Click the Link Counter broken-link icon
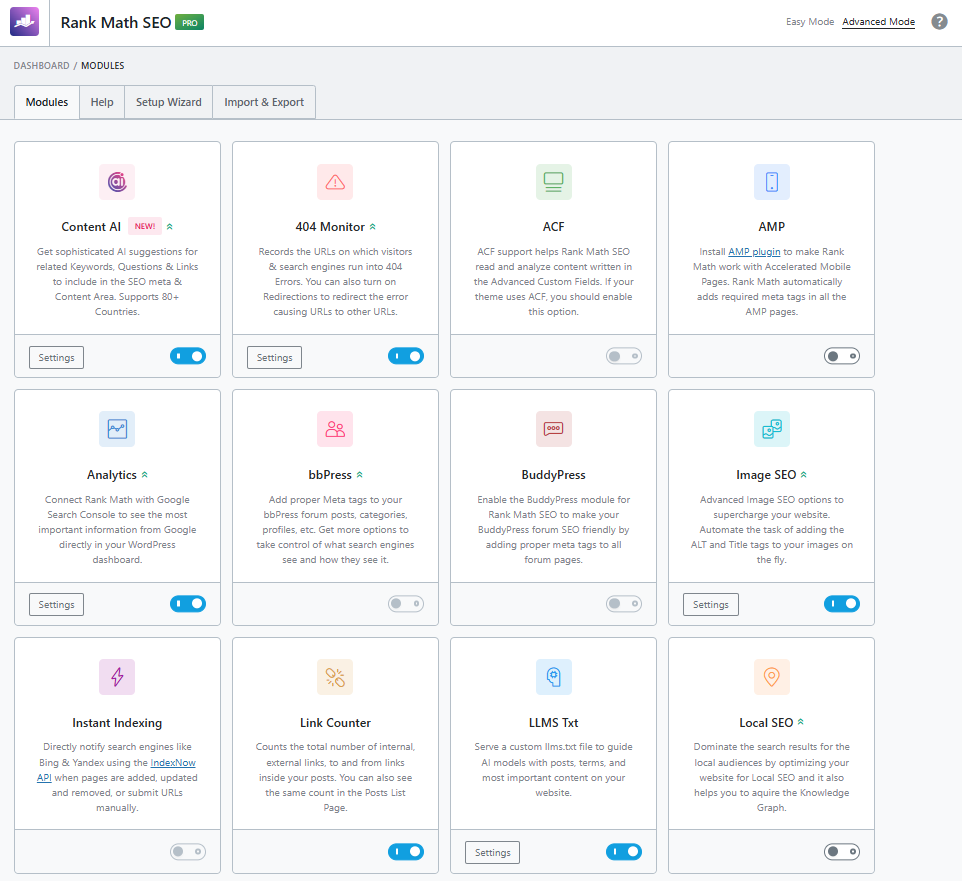Screen dimensions: 962x881 click(x=335, y=677)
